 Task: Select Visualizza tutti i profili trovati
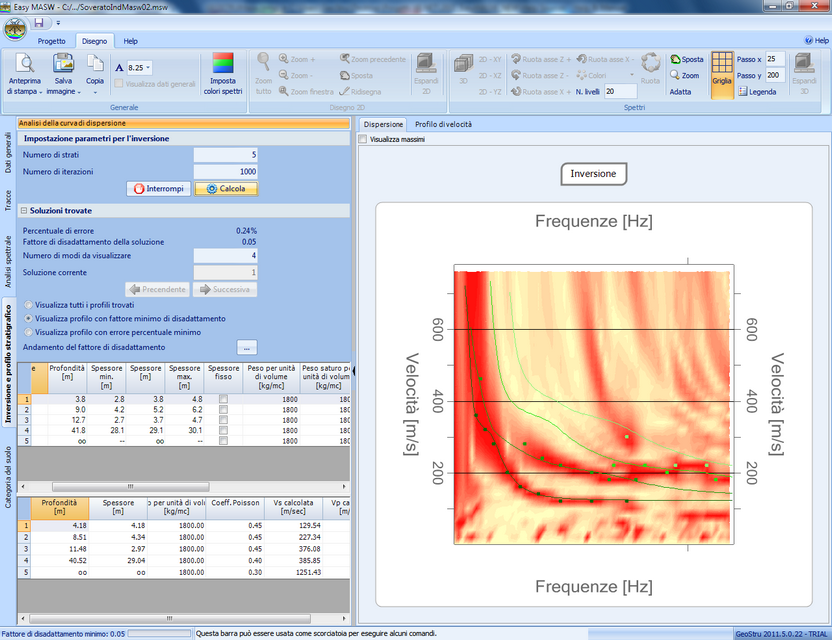[x=29, y=306]
